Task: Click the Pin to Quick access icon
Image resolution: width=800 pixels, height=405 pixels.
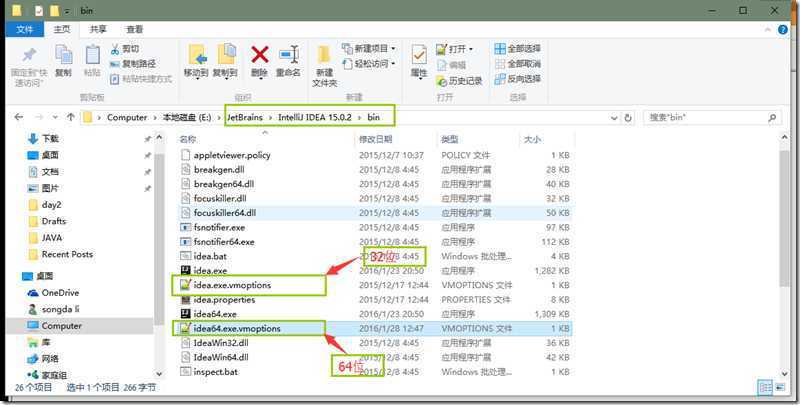Action: (29, 55)
